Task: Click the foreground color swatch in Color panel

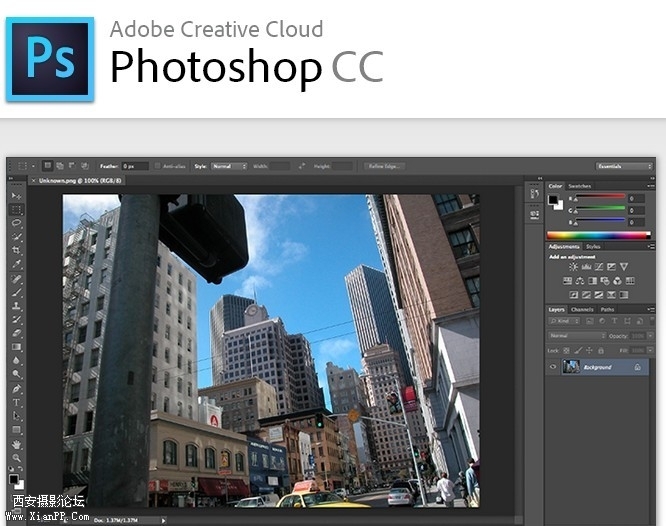Action: point(553,200)
